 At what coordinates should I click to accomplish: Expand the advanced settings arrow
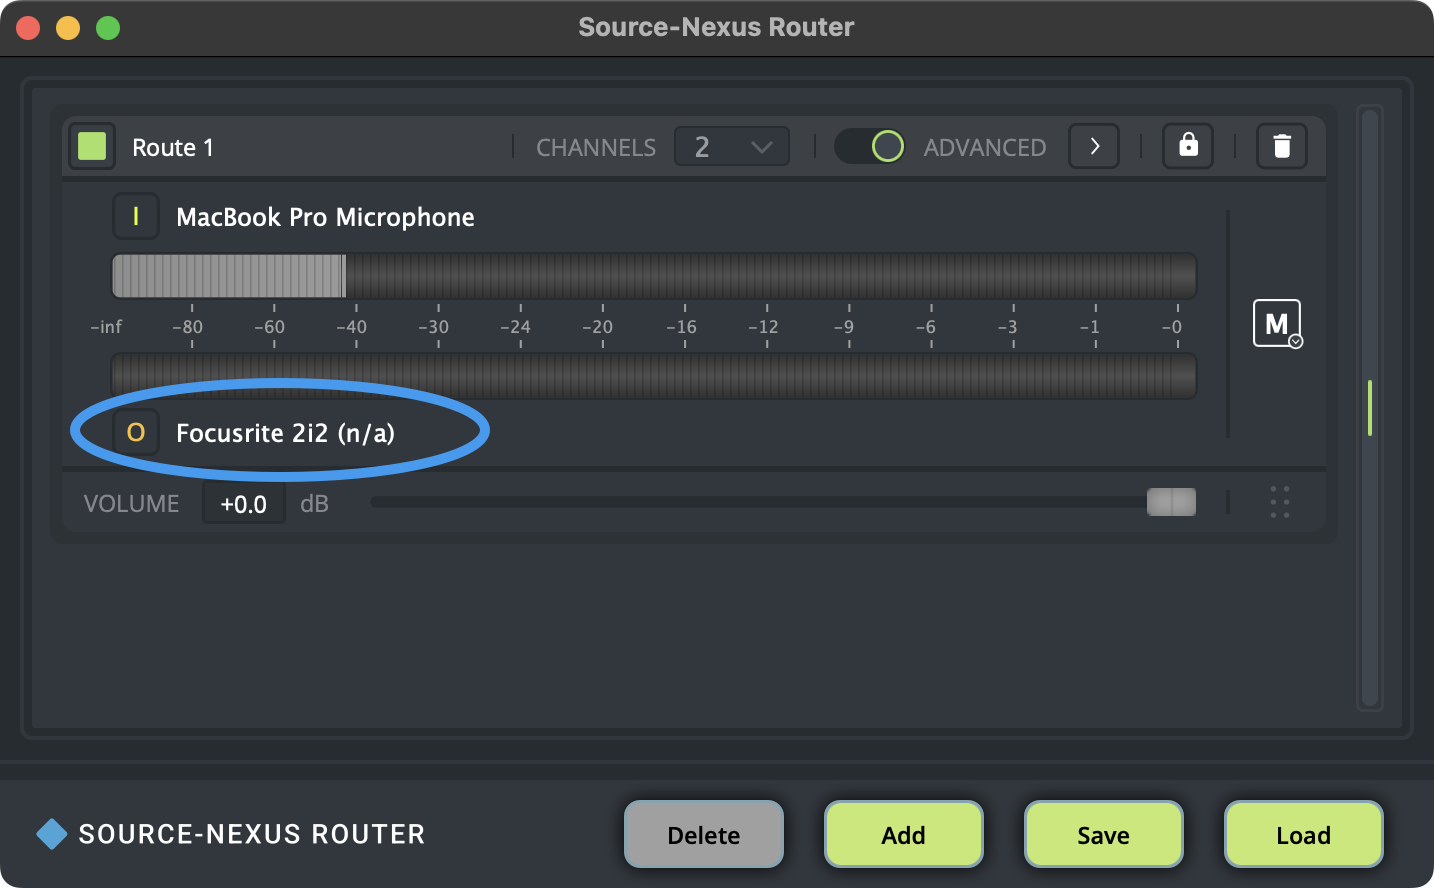click(x=1094, y=147)
